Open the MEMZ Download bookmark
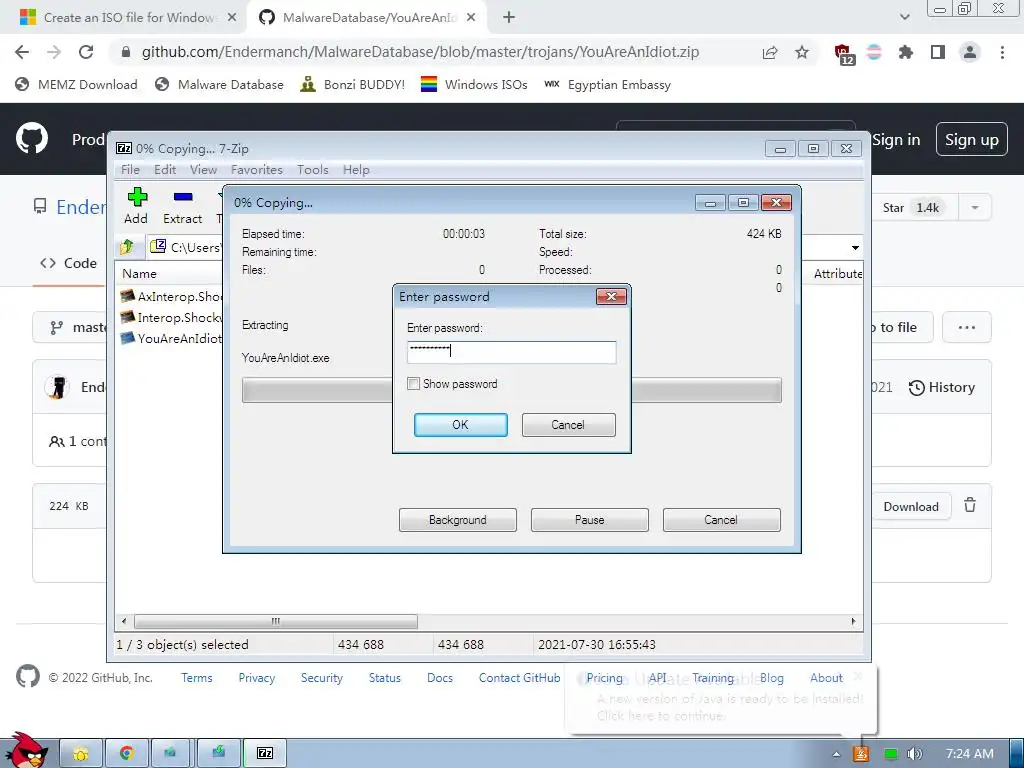 coord(76,84)
